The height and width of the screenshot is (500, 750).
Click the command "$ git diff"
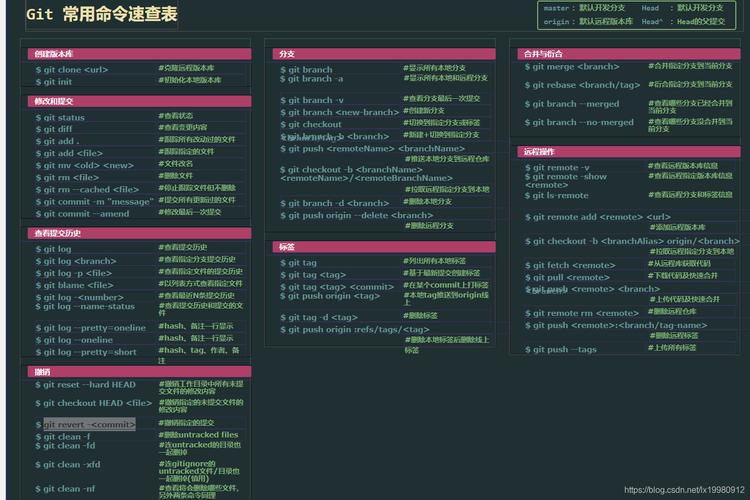(54, 129)
